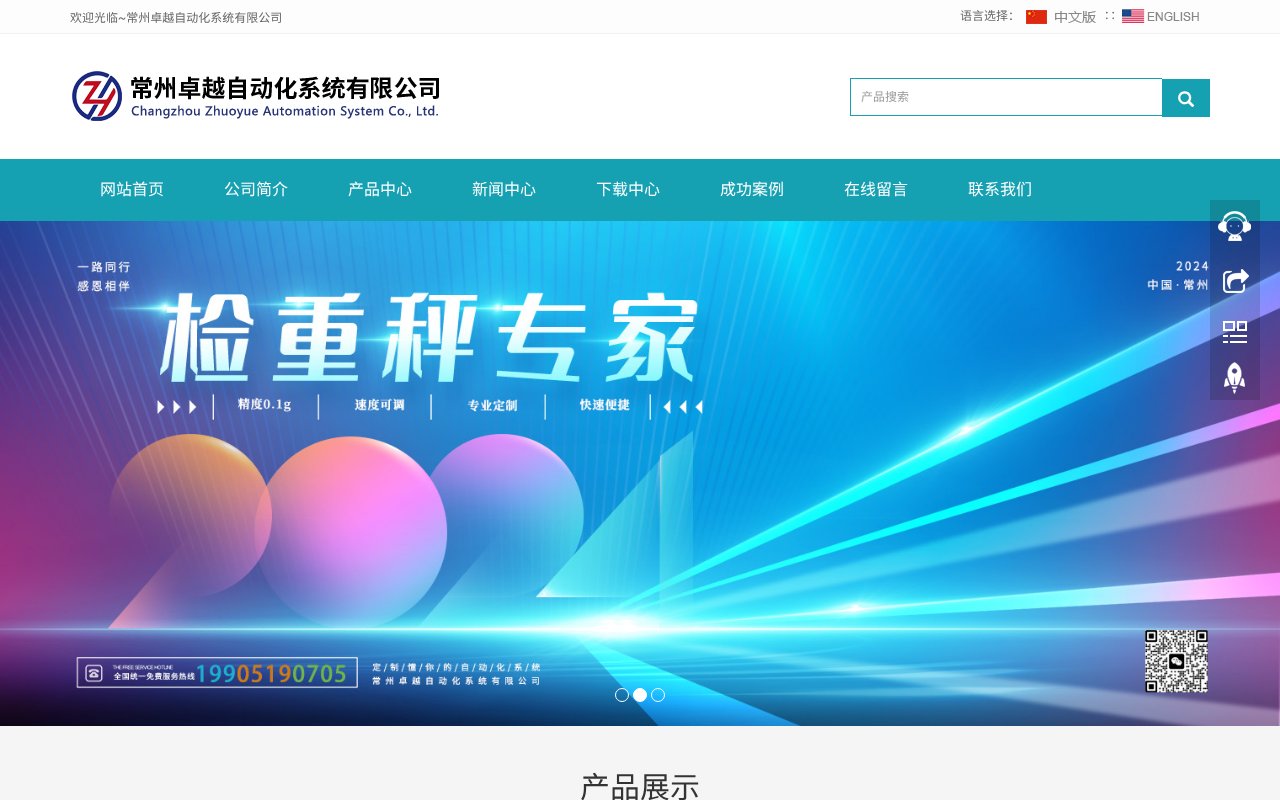Open the 新闻中心 menu
The image size is (1280, 800).
pos(504,189)
